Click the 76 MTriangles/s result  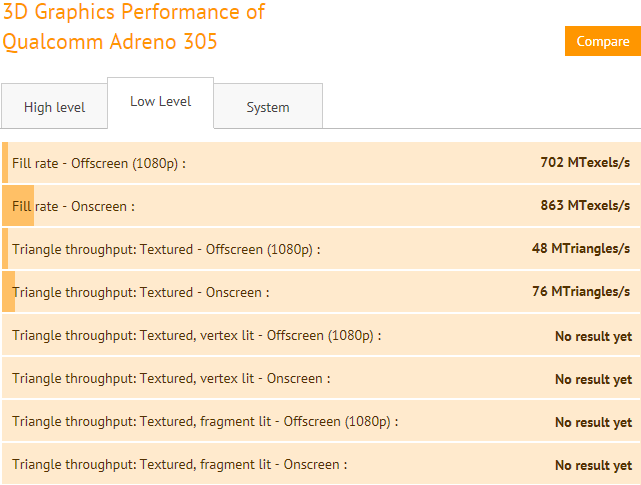tap(581, 292)
